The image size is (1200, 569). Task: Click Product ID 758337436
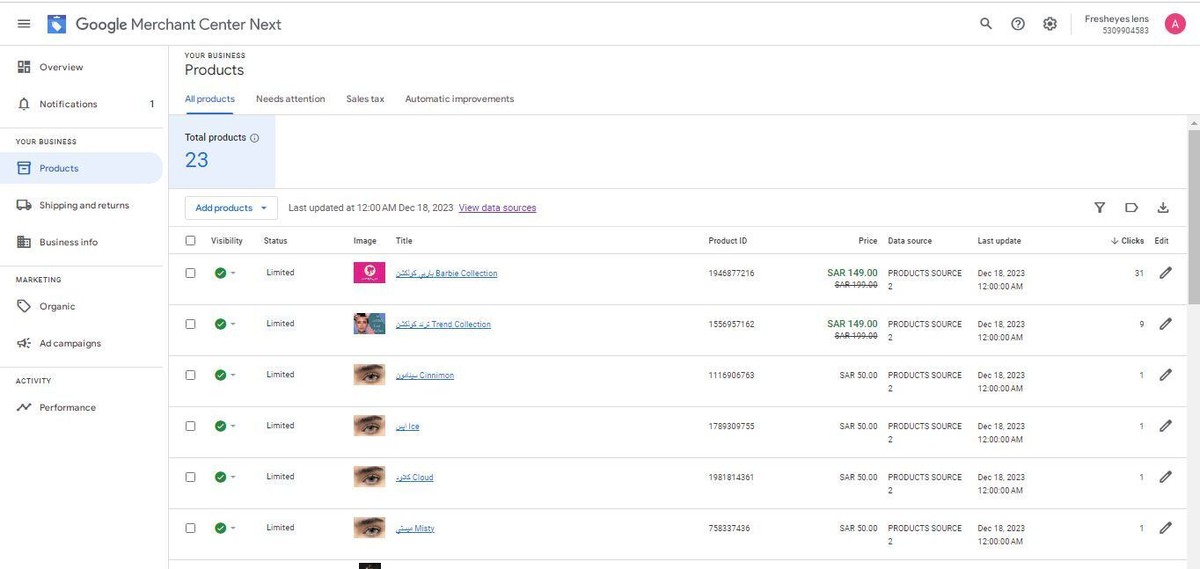point(729,528)
